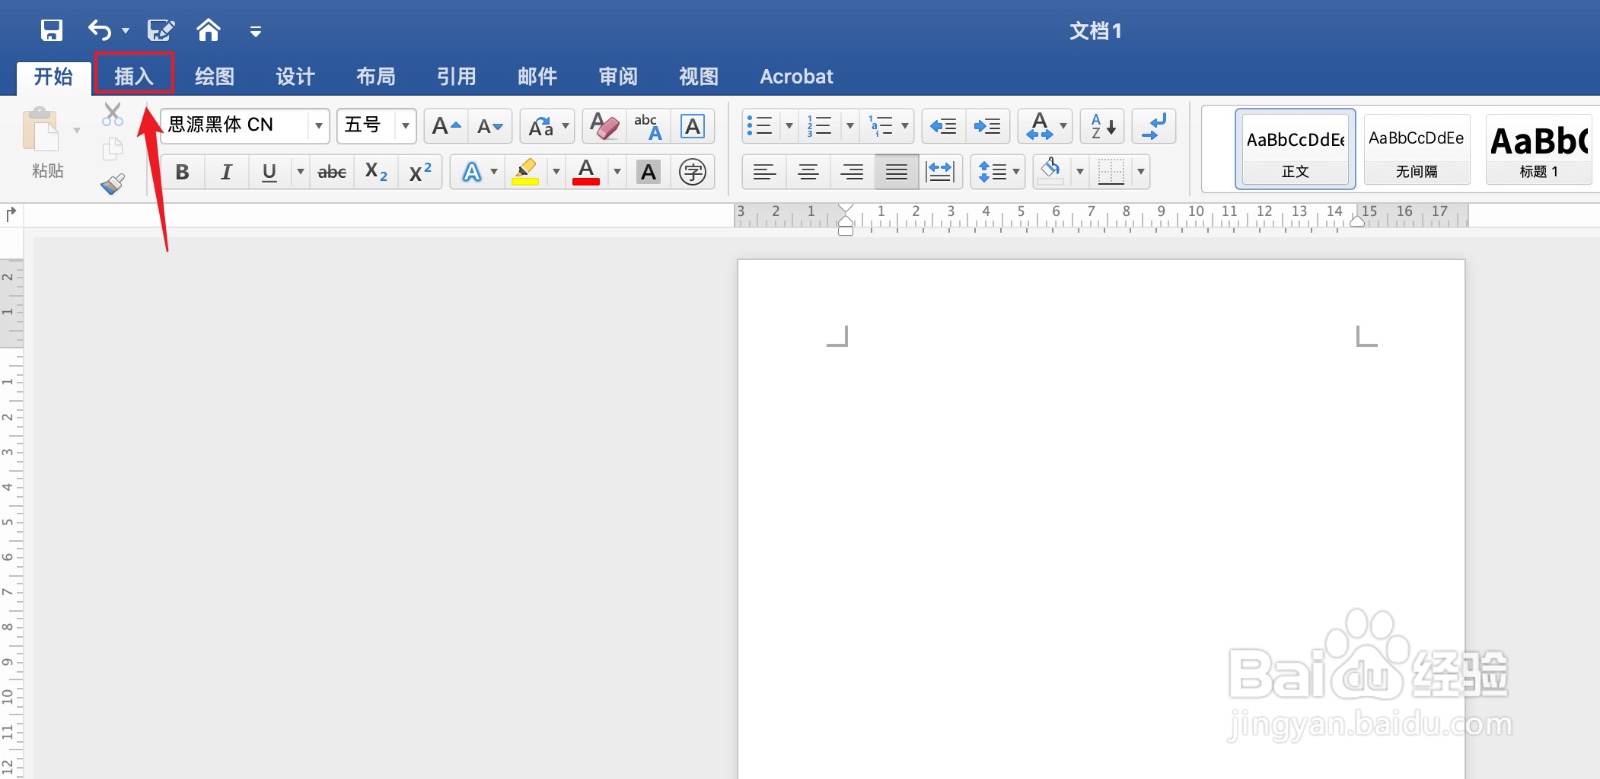The width and height of the screenshot is (1600, 779).
Task: Select the 正文 style thumbnail
Action: [x=1295, y=148]
